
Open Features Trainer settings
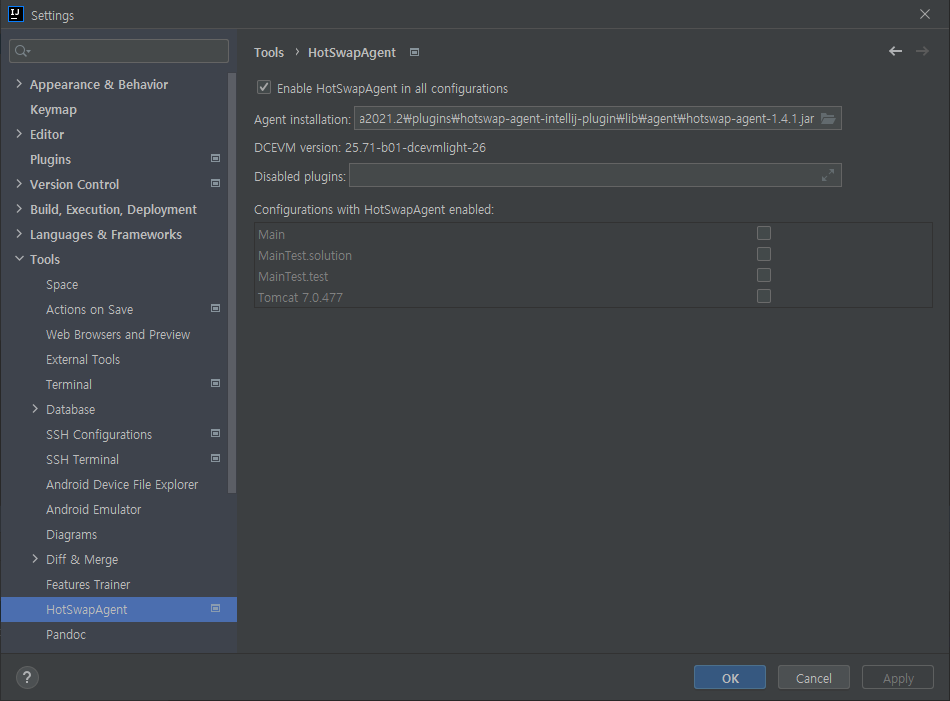point(88,585)
